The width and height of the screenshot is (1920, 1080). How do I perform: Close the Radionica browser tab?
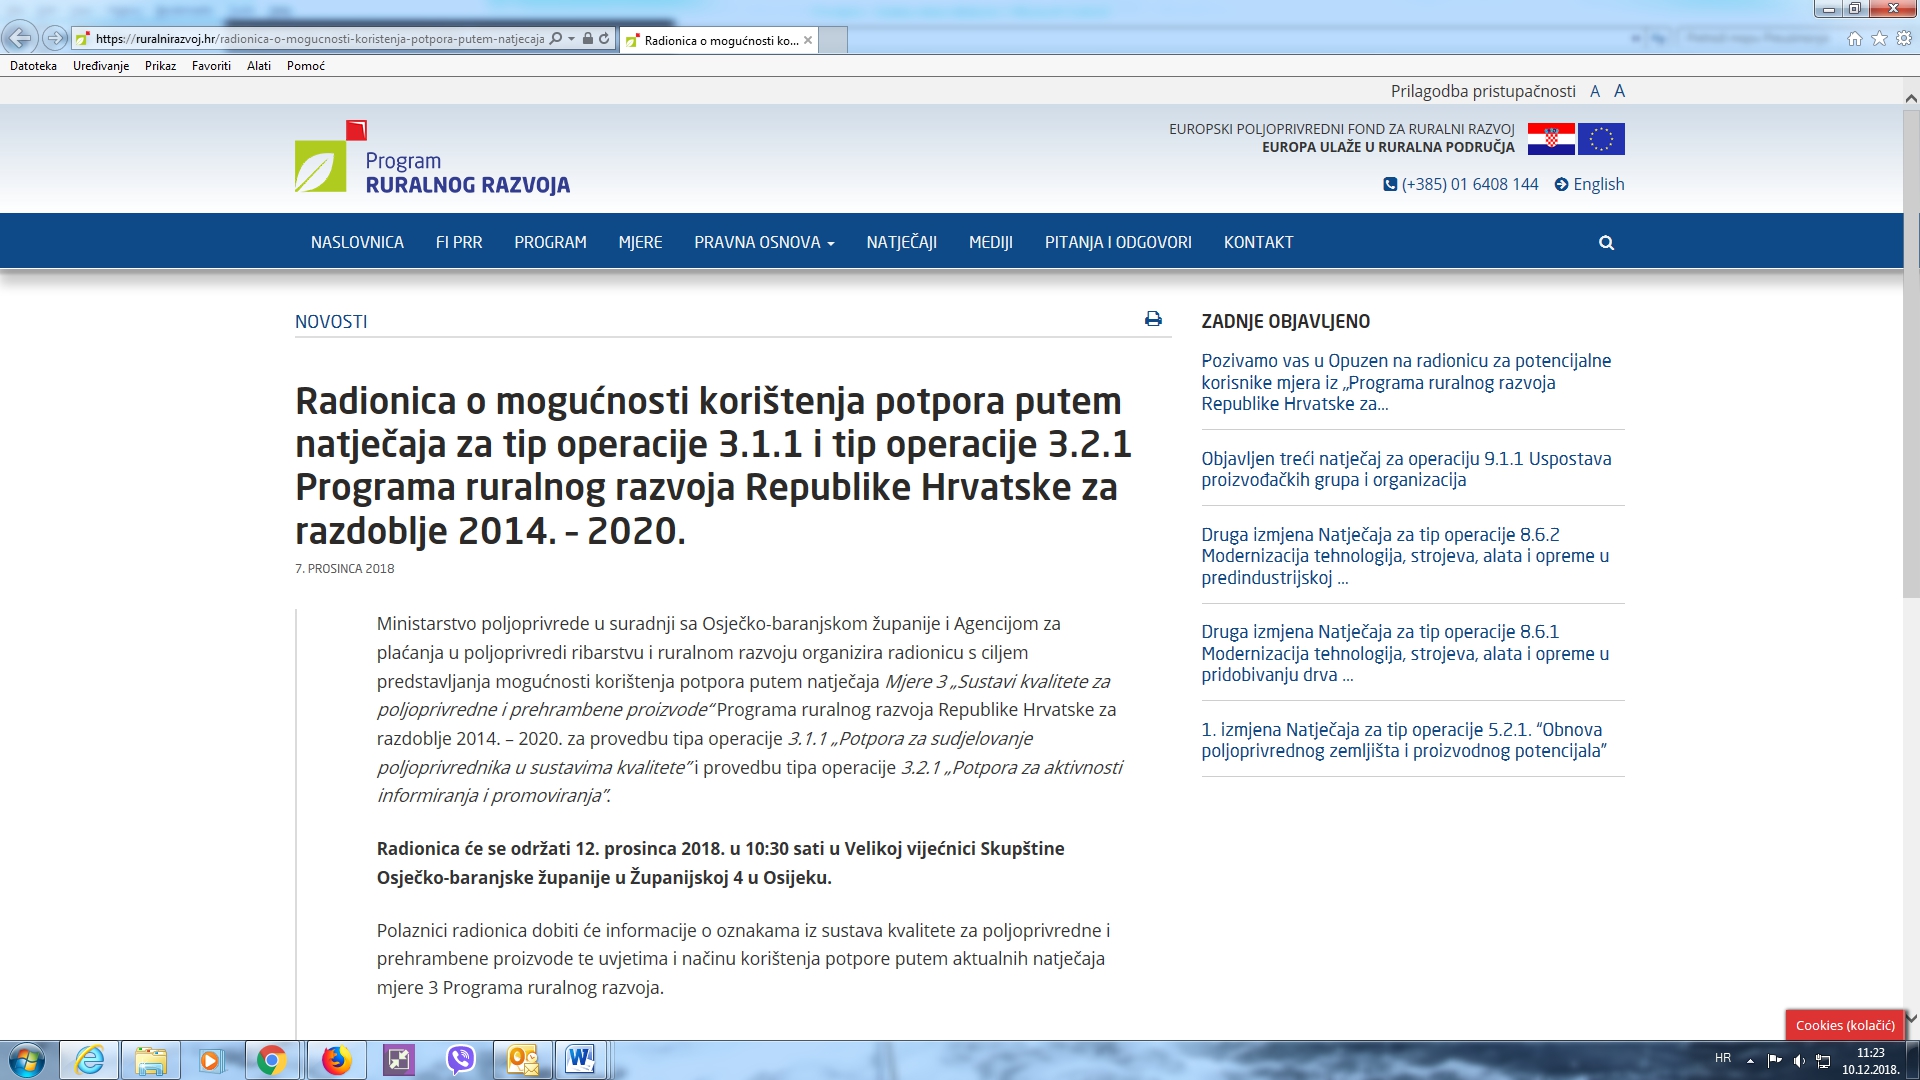point(808,40)
